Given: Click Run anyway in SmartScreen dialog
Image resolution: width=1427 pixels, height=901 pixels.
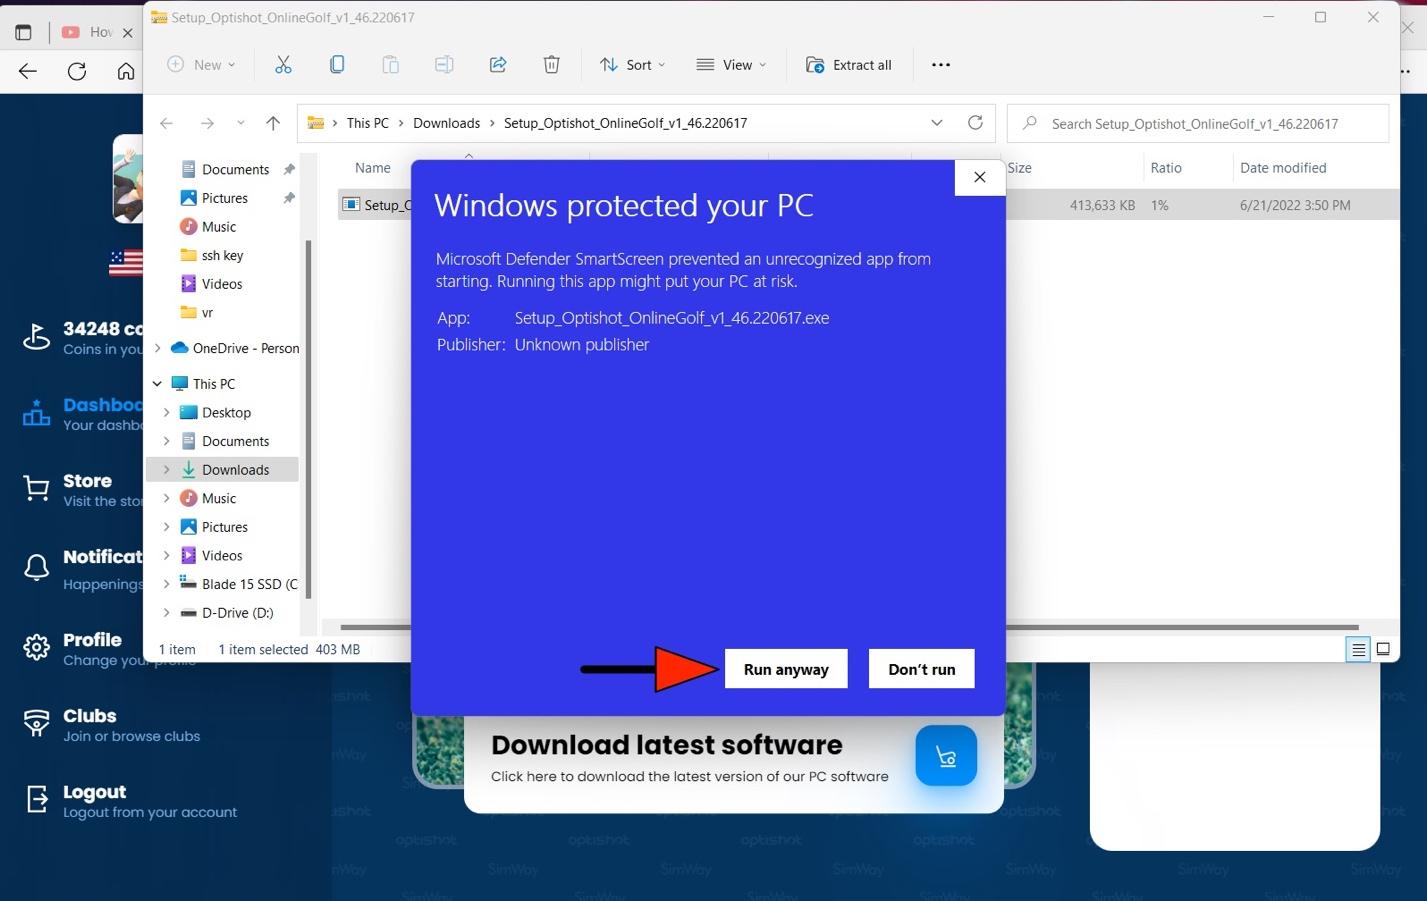Looking at the screenshot, I should point(786,669).
